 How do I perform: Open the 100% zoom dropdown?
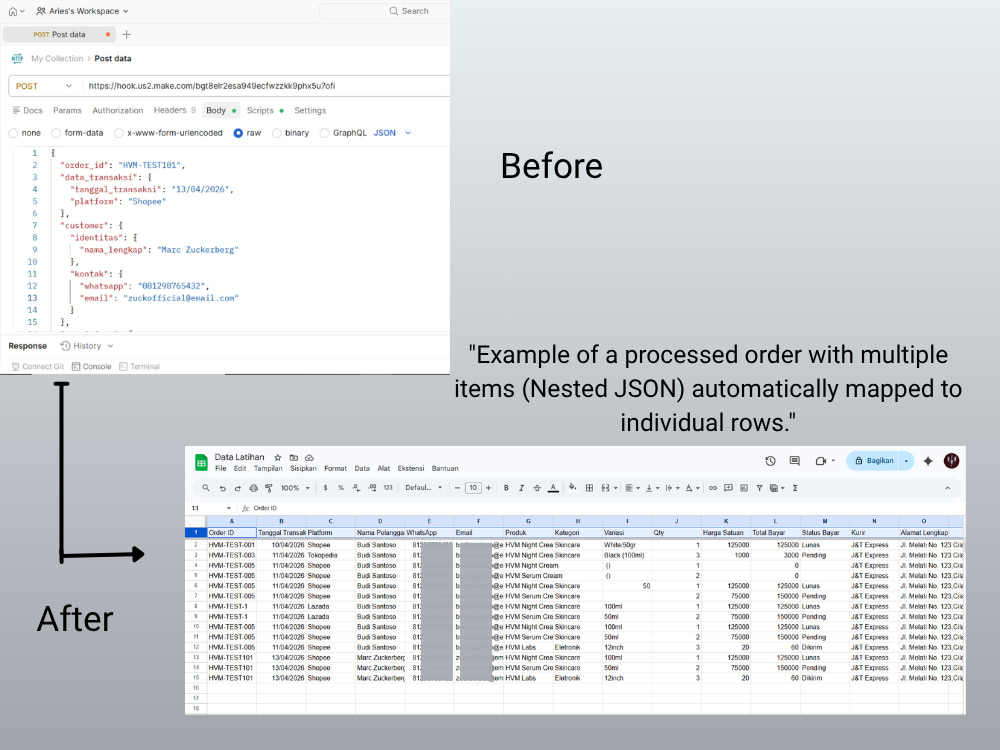point(295,489)
